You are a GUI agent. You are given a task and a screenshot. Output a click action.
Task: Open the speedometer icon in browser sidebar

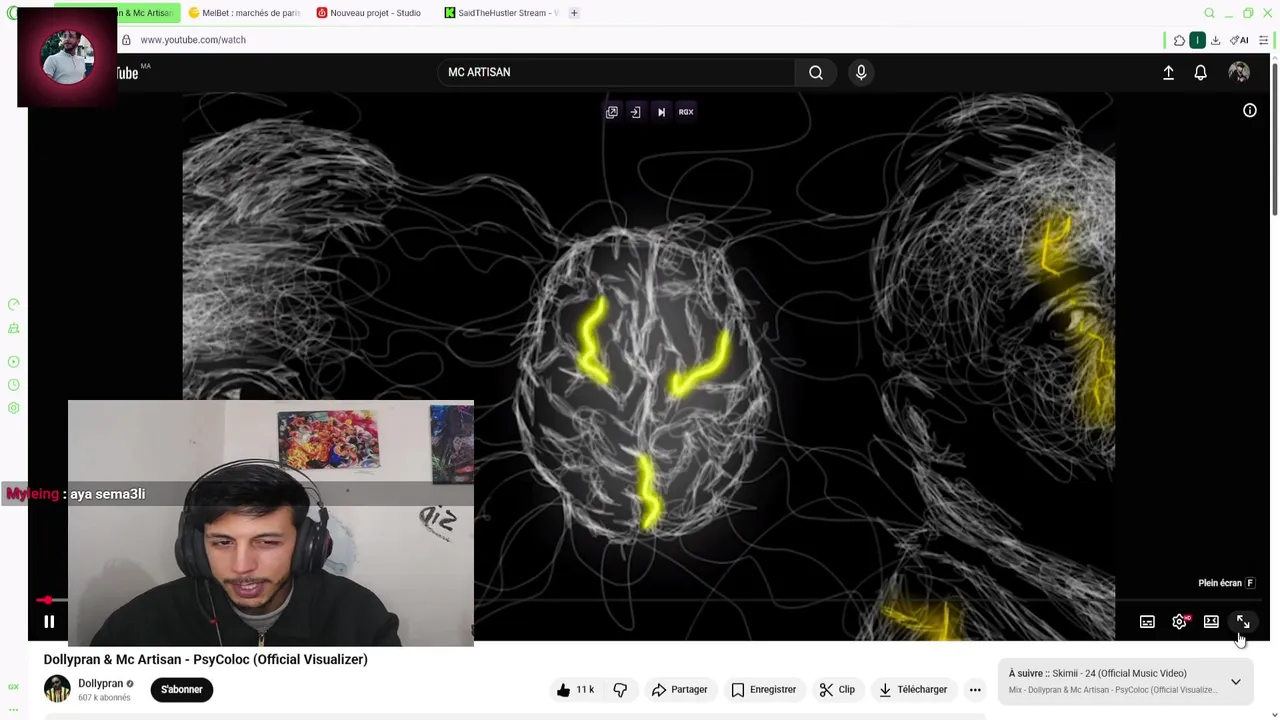click(13, 304)
